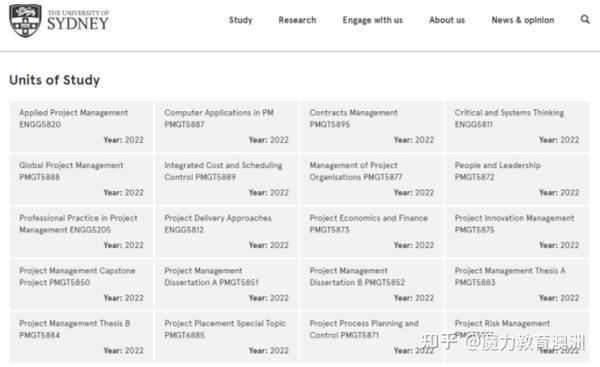600x367 pixels.
Task: Open Project Management Capstone Project PMGT5850
Action: click(x=82, y=284)
